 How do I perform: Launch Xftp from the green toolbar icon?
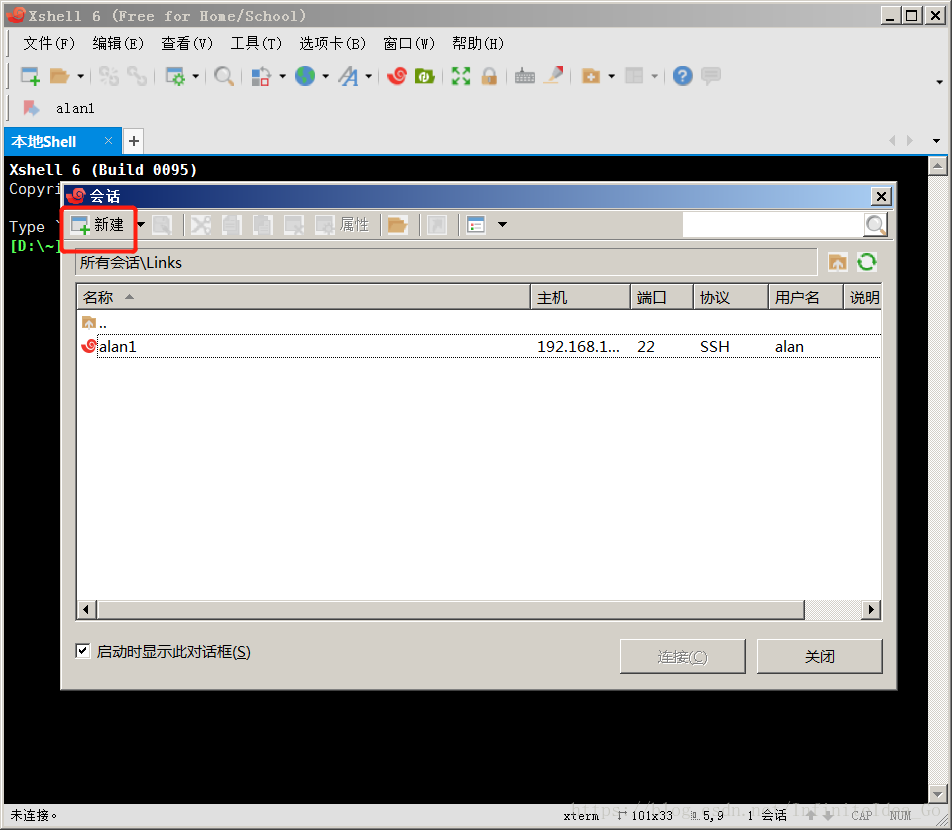click(424, 76)
